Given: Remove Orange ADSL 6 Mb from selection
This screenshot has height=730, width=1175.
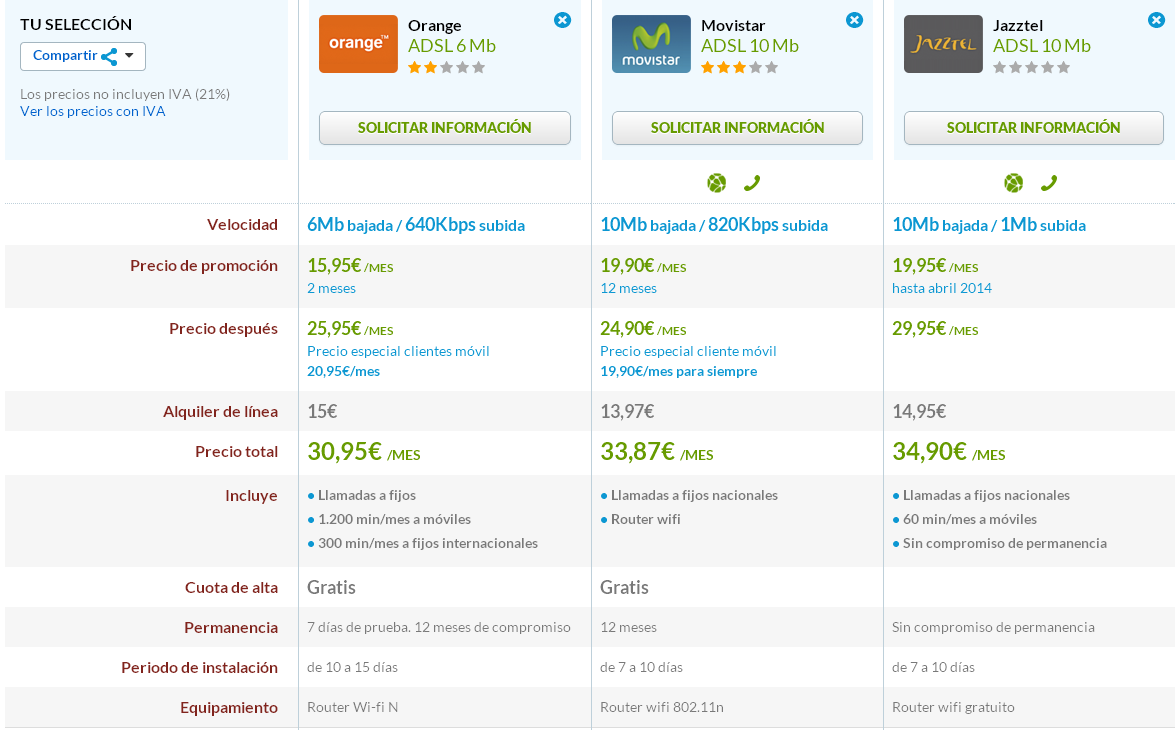Looking at the screenshot, I should [562, 20].
